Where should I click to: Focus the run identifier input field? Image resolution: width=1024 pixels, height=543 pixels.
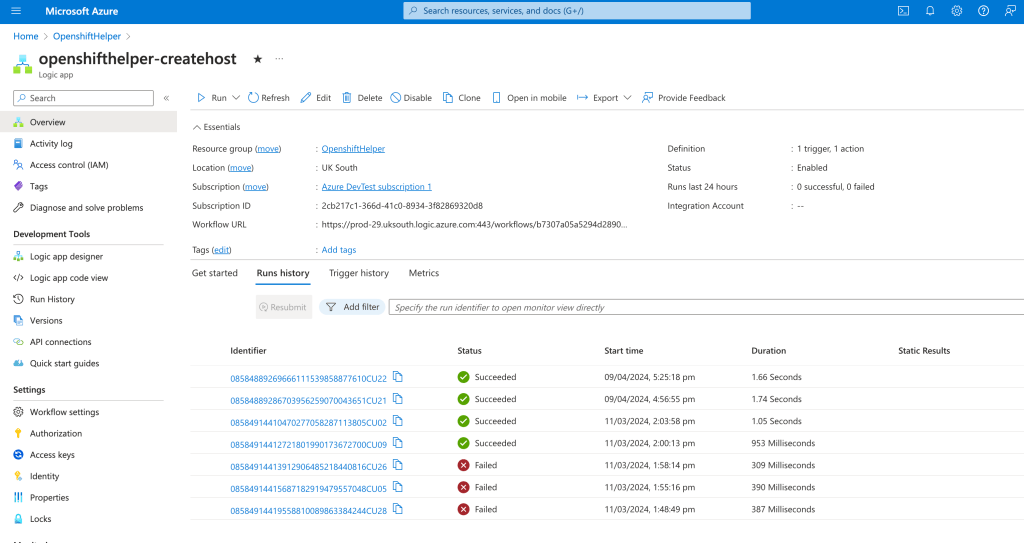pyautogui.click(x=706, y=307)
